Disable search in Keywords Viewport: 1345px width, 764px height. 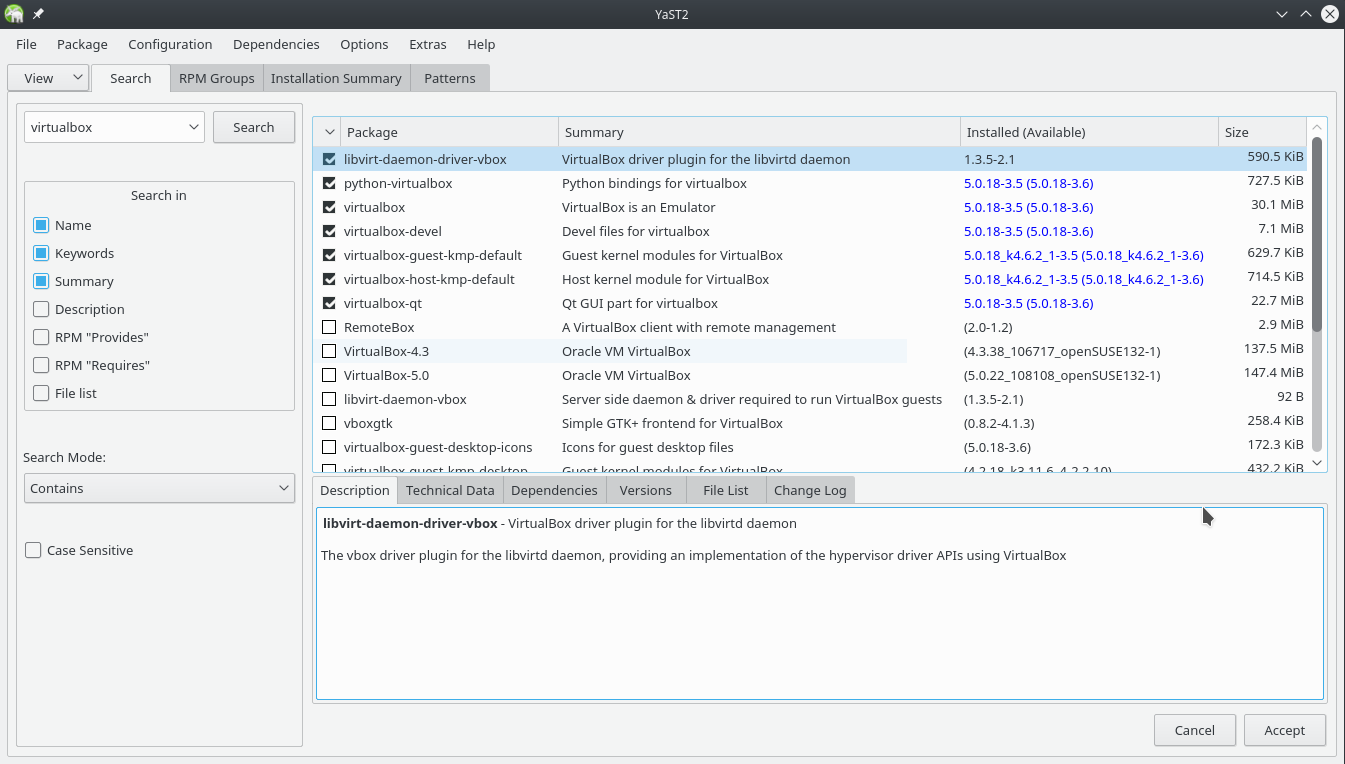click(41, 253)
